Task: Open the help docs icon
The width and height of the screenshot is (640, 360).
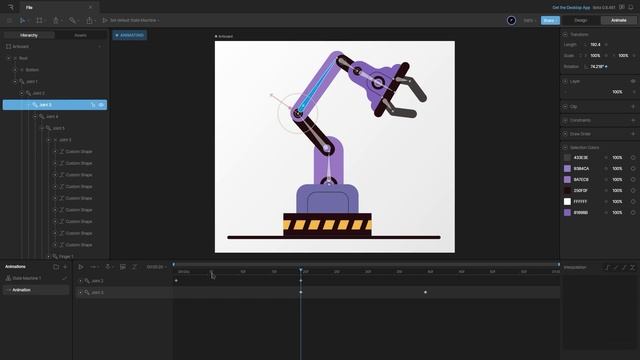Action: pos(622,7)
